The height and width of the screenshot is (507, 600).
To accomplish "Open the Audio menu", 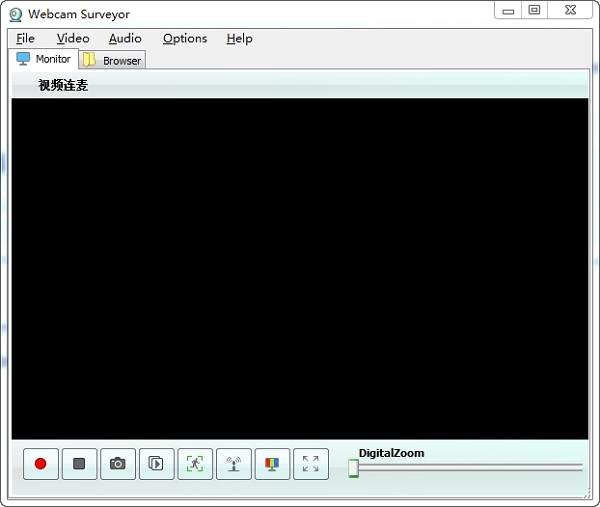I will pyautogui.click(x=125, y=39).
